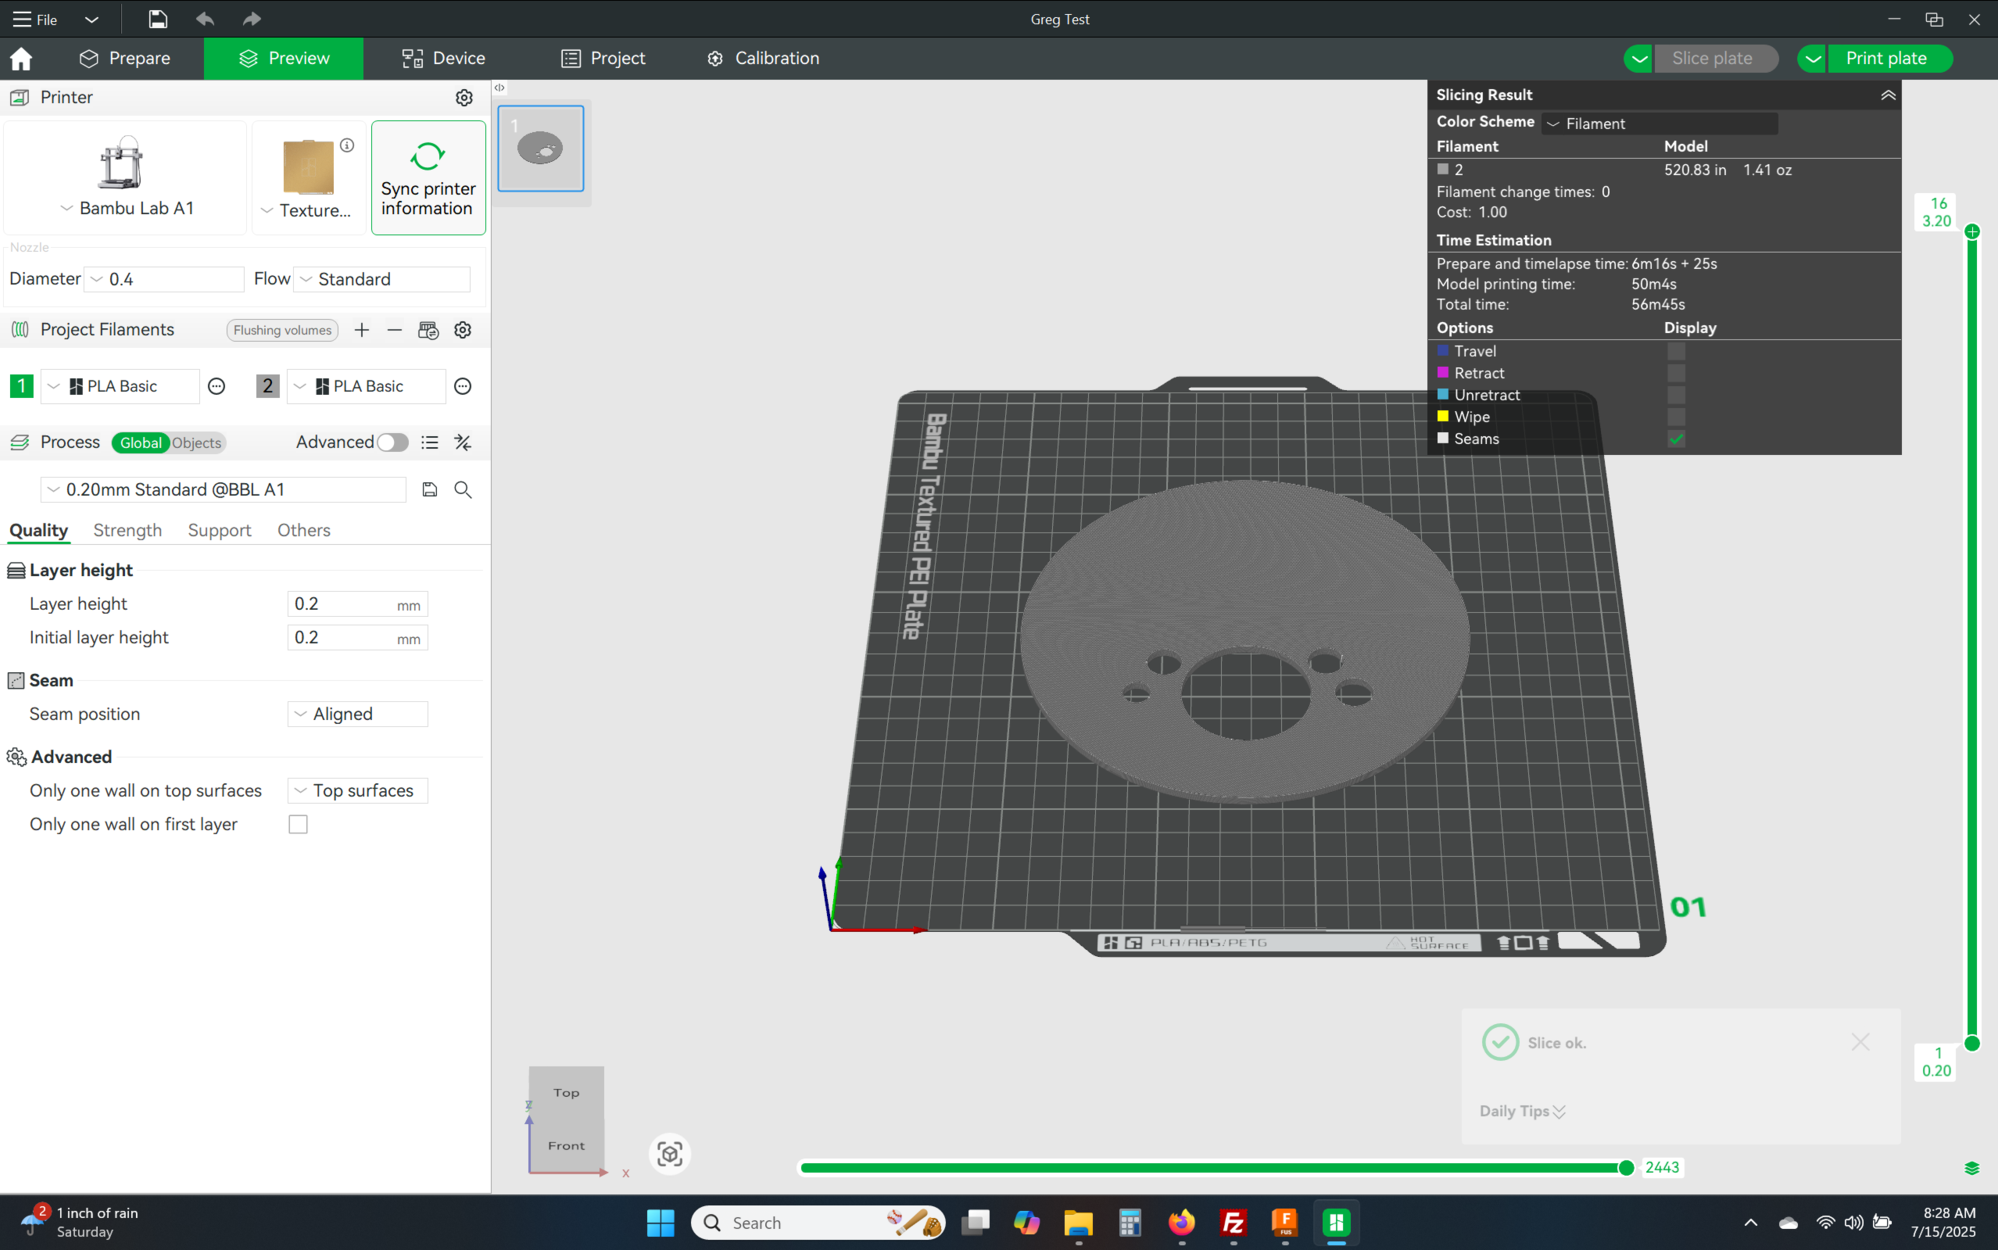Click the Print plate button
1998x1250 pixels.
(x=1886, y=58)
